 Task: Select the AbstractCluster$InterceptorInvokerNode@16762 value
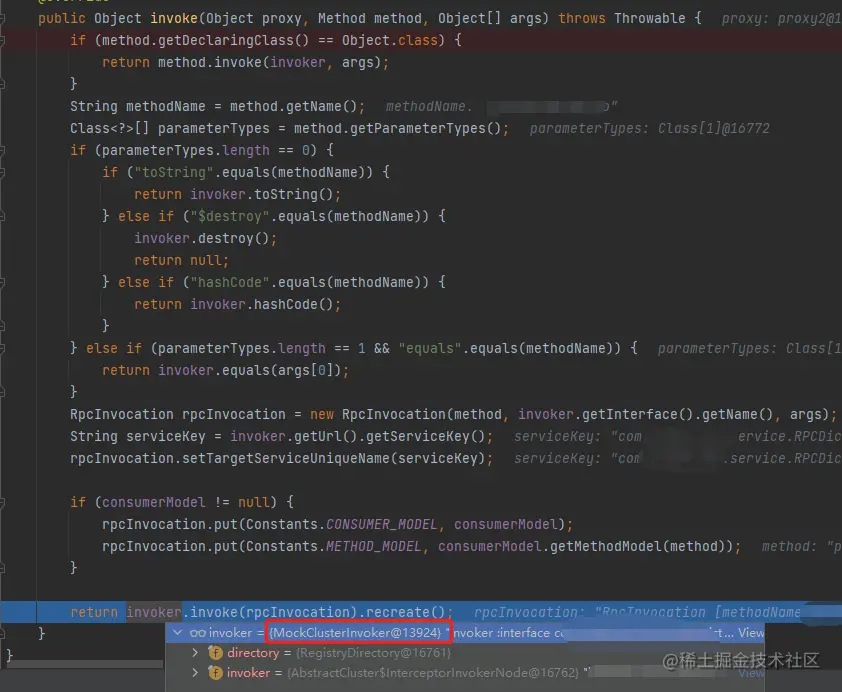coord(433,673)
